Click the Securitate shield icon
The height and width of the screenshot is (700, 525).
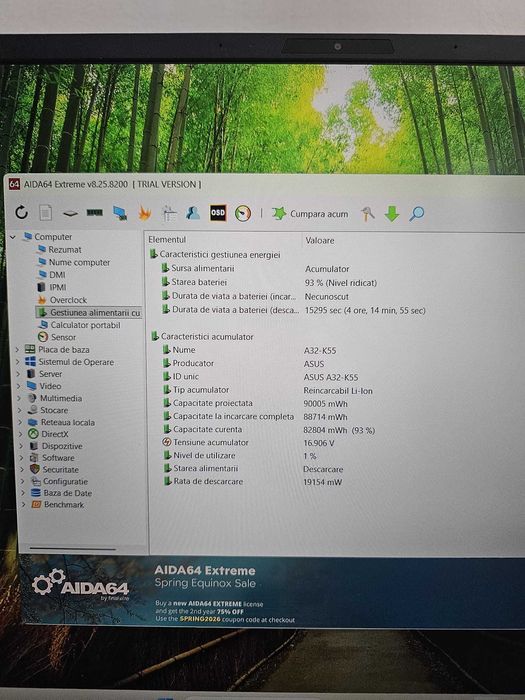pos(34,469)
